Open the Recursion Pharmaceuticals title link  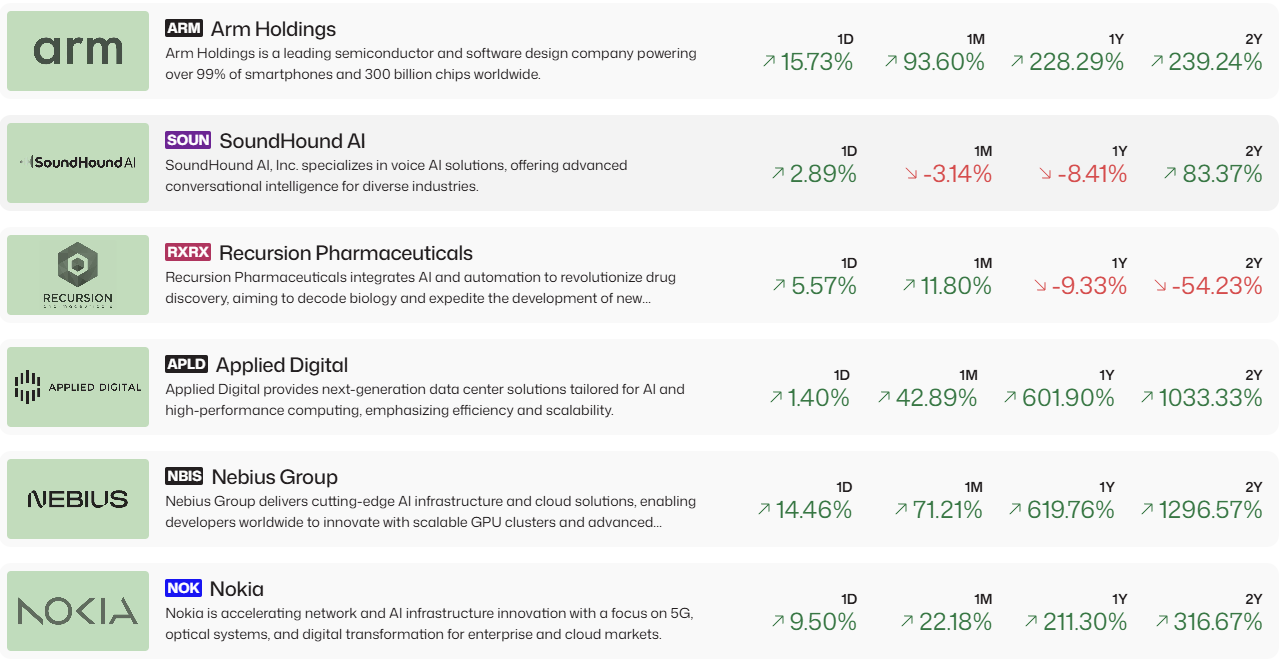point(346,253)
